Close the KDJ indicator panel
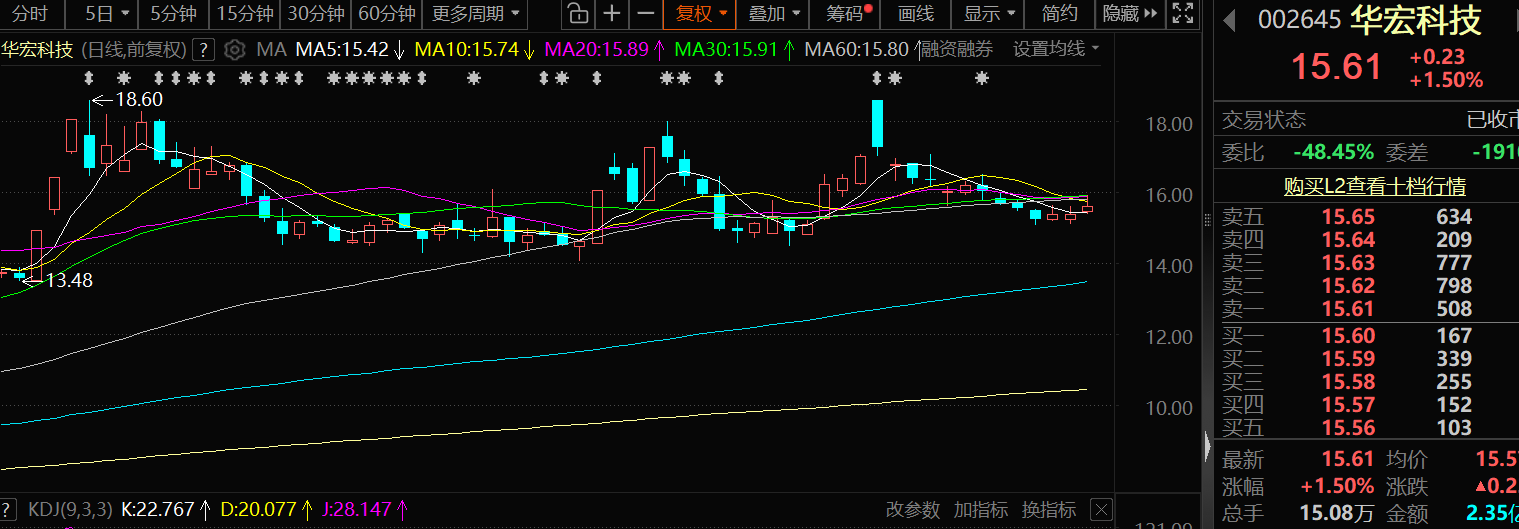This screenshot has height=529, width=1519. coord(1100,510)
